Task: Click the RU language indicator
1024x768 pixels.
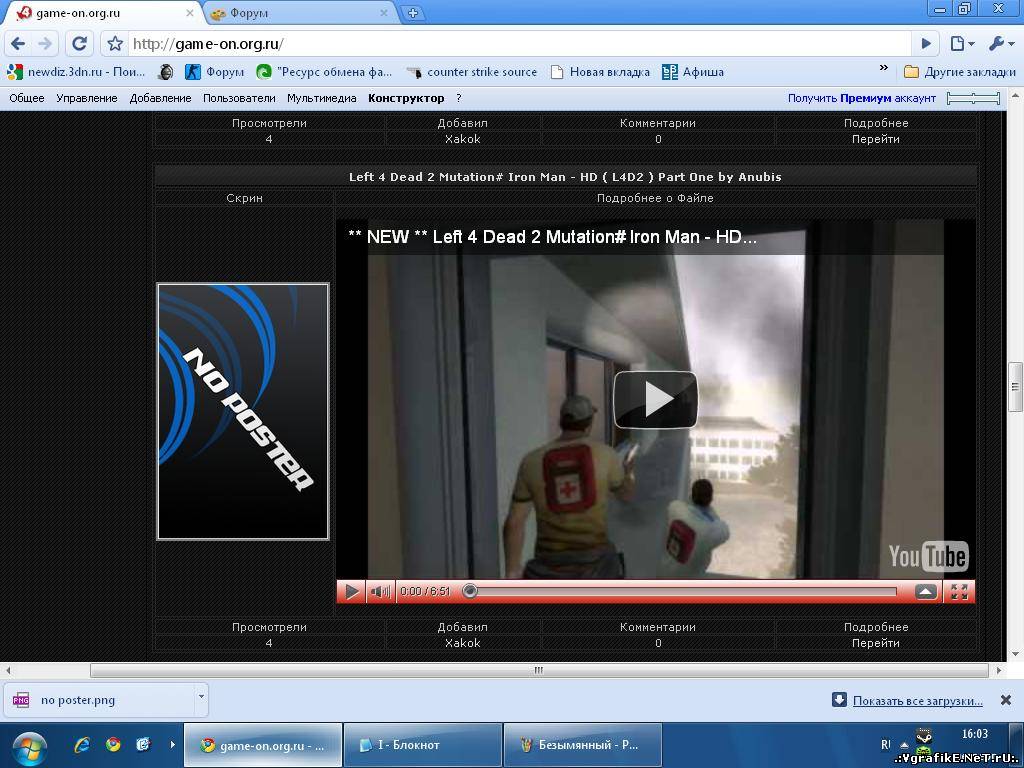Action: (x=886, y=744)
